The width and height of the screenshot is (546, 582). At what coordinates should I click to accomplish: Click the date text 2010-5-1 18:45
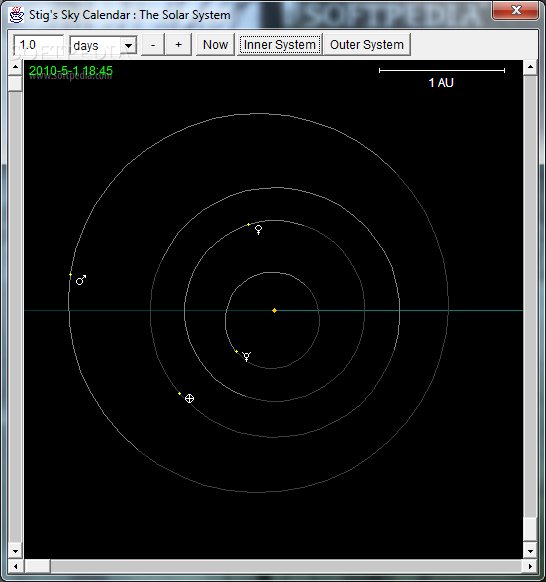[x=71, y=71]
